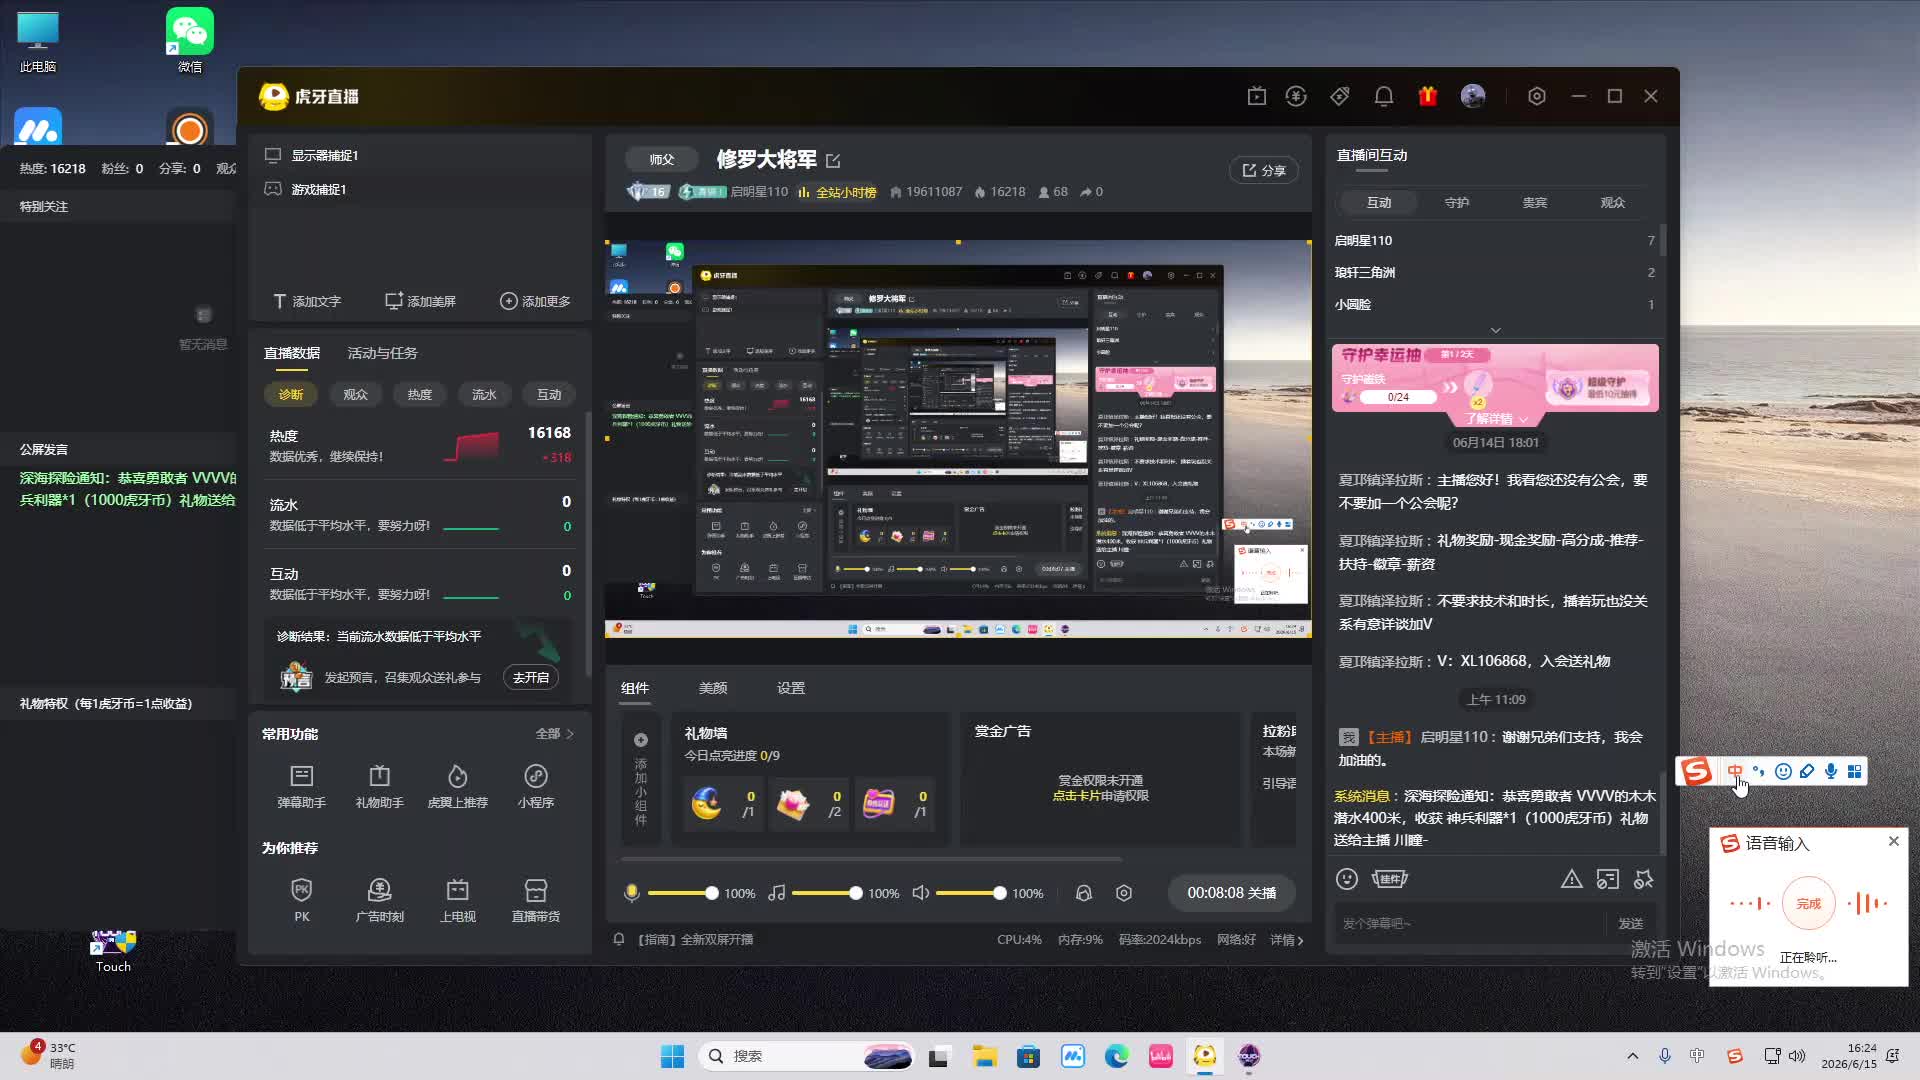Adjust music volume slider
1920x1080 pixels.
pos(827,893)
